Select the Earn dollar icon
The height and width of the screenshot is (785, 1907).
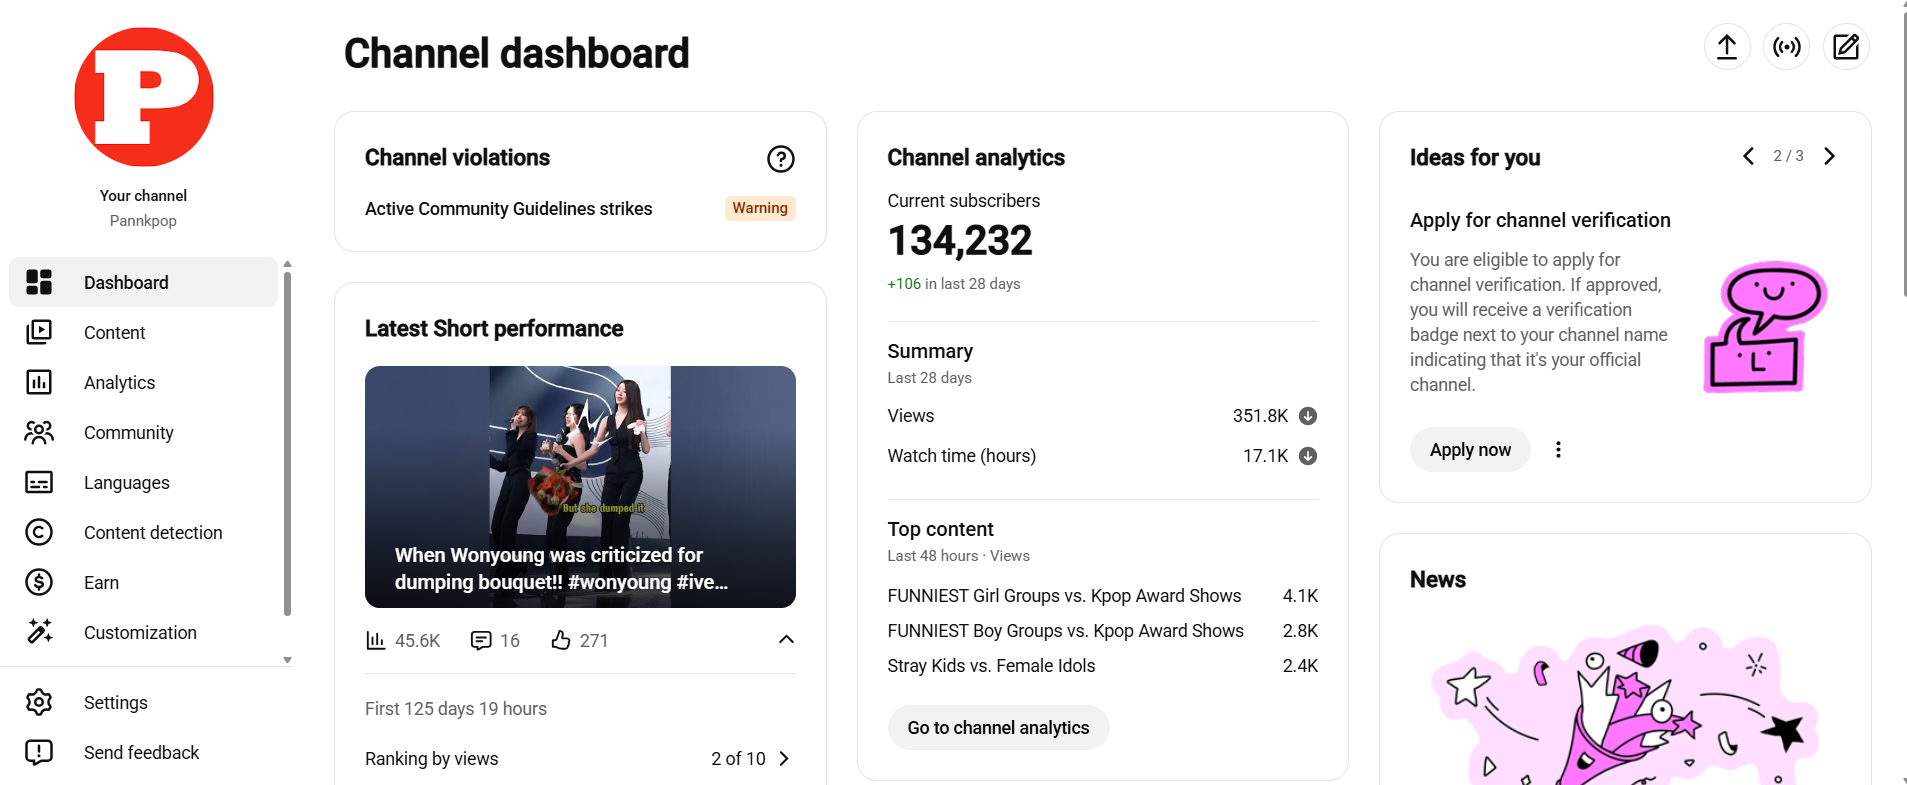coord(39,582)
